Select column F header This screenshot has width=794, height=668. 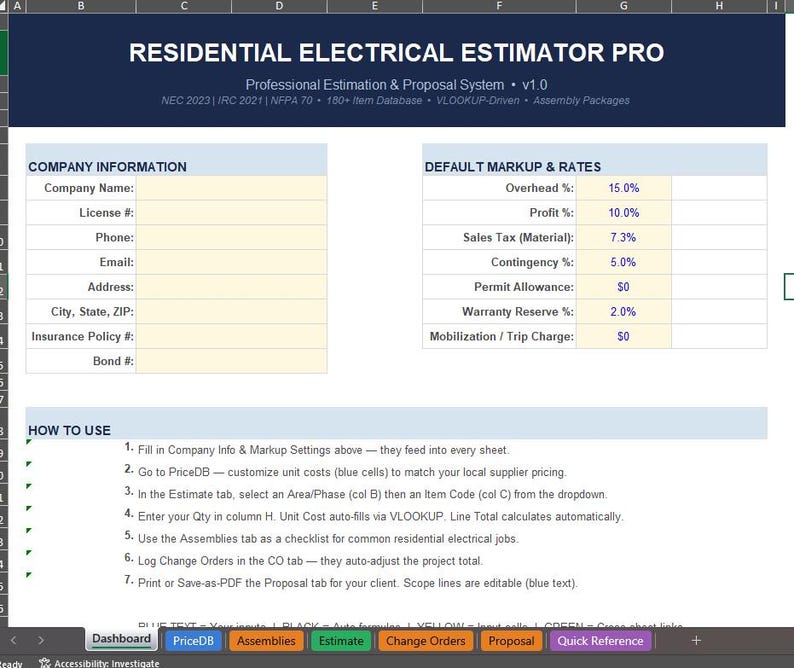point(499,6)
